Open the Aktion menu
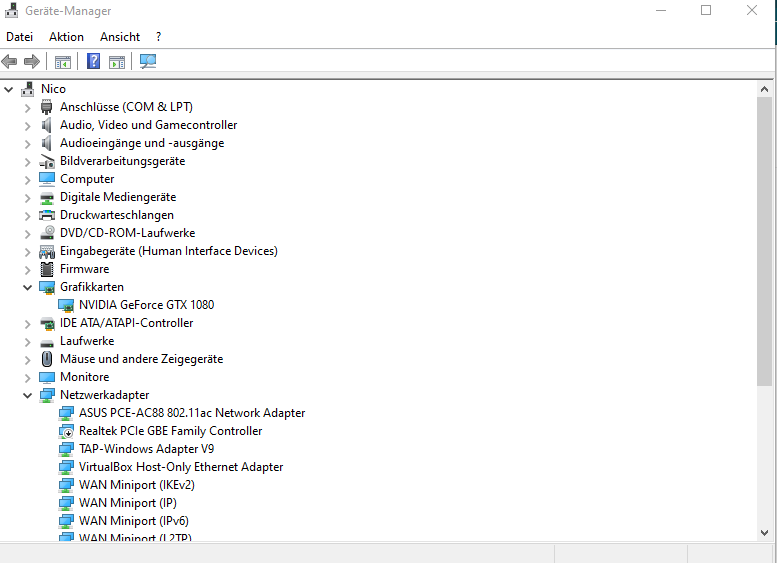777x563 pixels. click(x=66, y=37)
